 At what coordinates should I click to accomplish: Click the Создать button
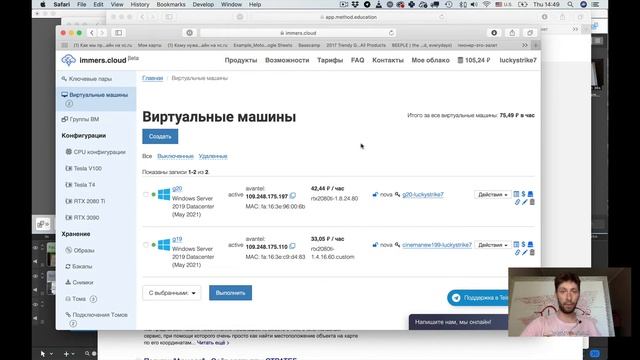(160, 136)
